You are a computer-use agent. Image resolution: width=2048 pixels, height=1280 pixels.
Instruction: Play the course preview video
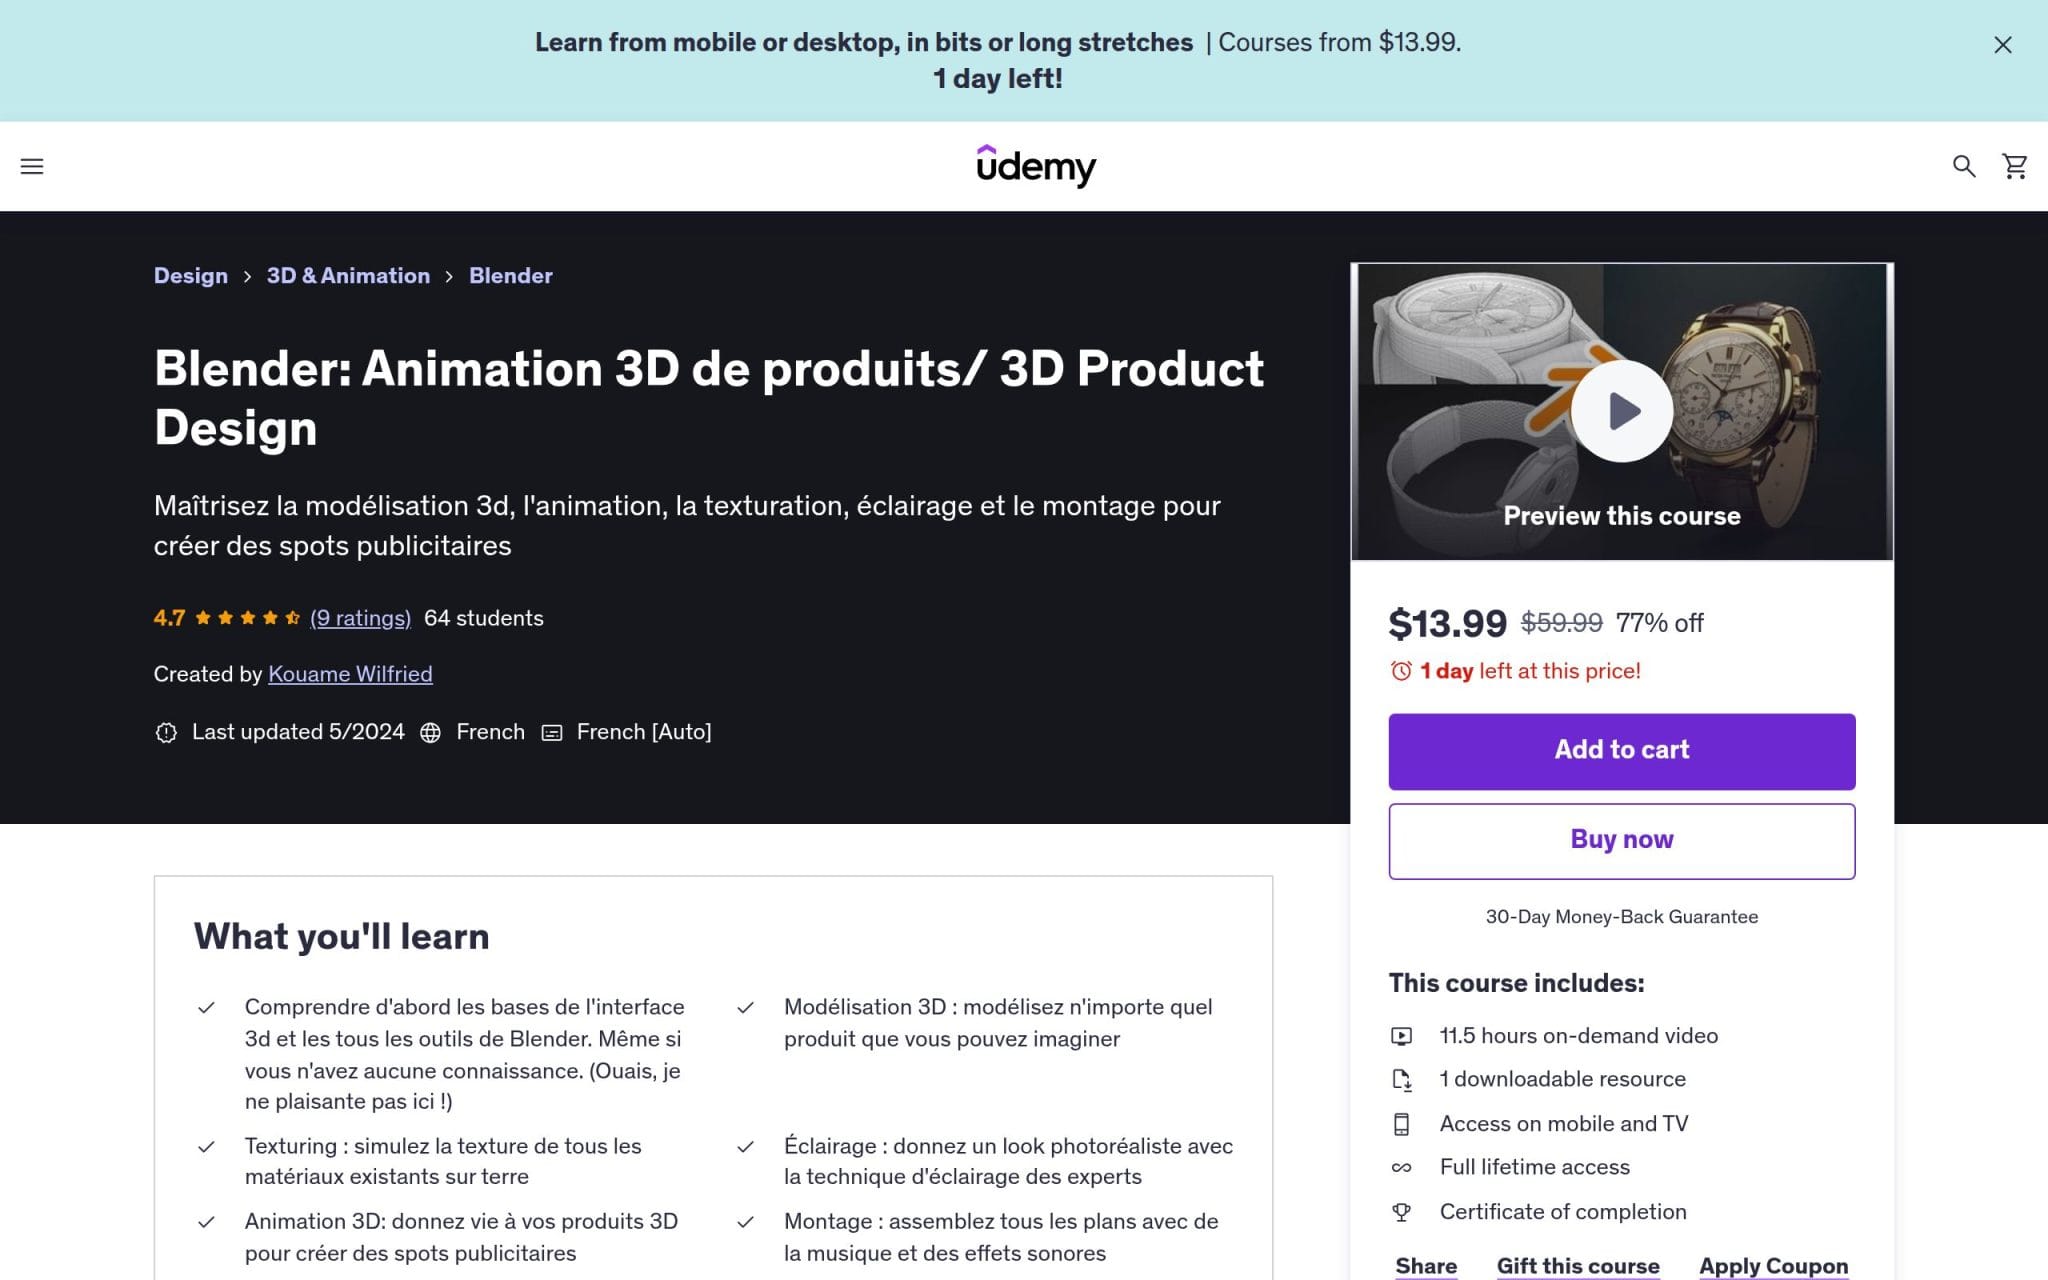(1622, 411)
